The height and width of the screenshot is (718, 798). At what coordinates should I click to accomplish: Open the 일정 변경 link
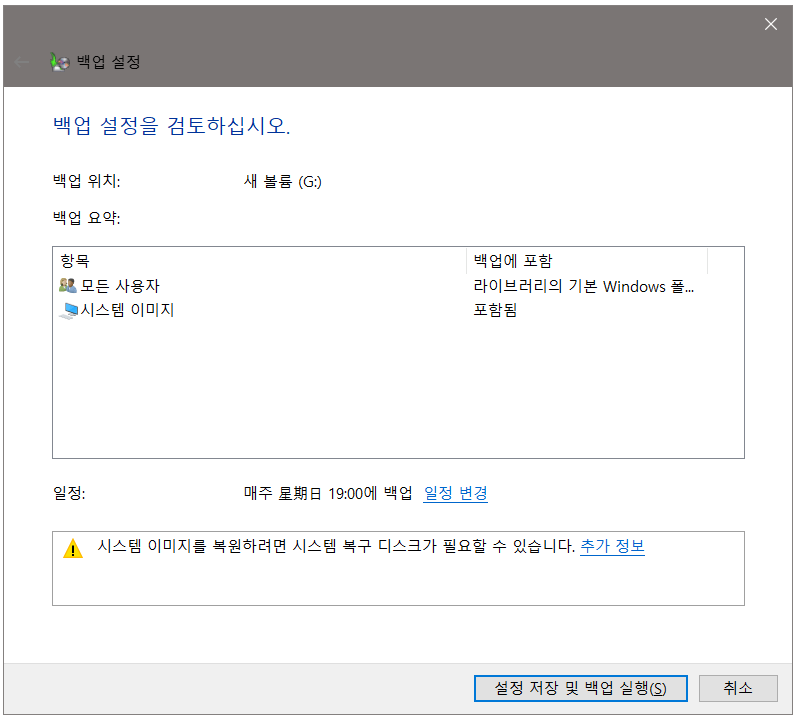coord(455,493)
